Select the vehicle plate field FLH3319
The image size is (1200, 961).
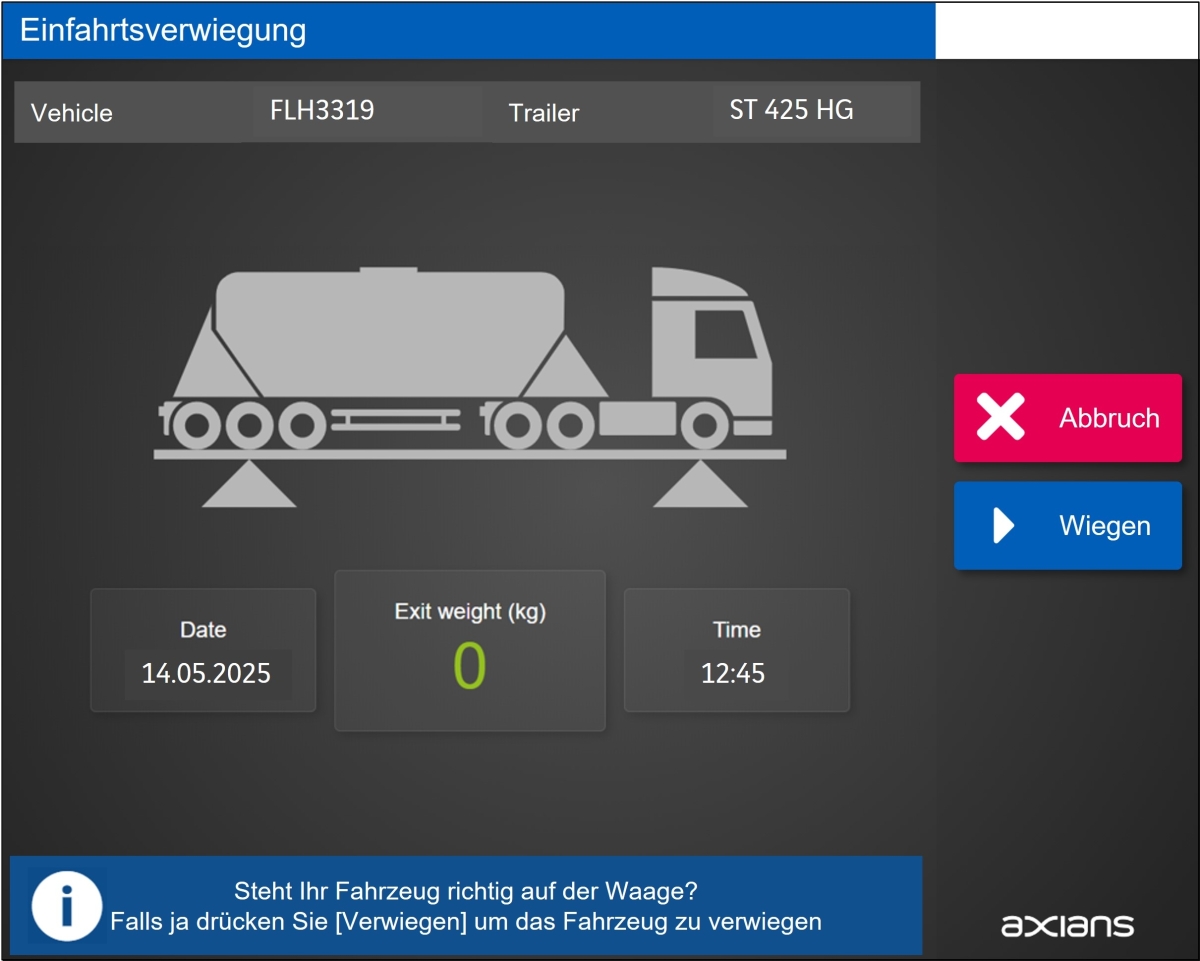[365, 111]
